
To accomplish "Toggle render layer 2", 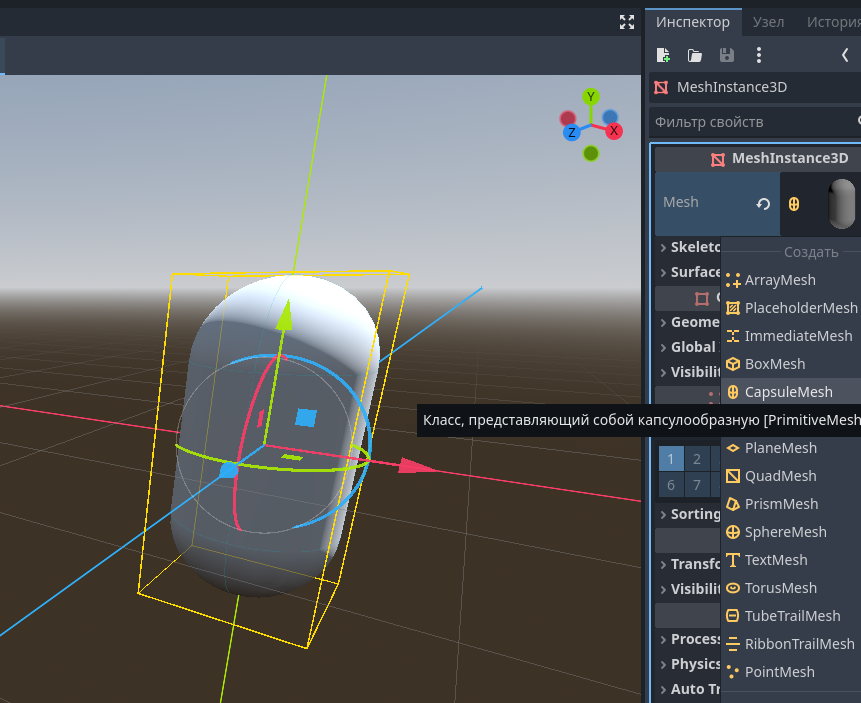I will [x=697, y=459].
